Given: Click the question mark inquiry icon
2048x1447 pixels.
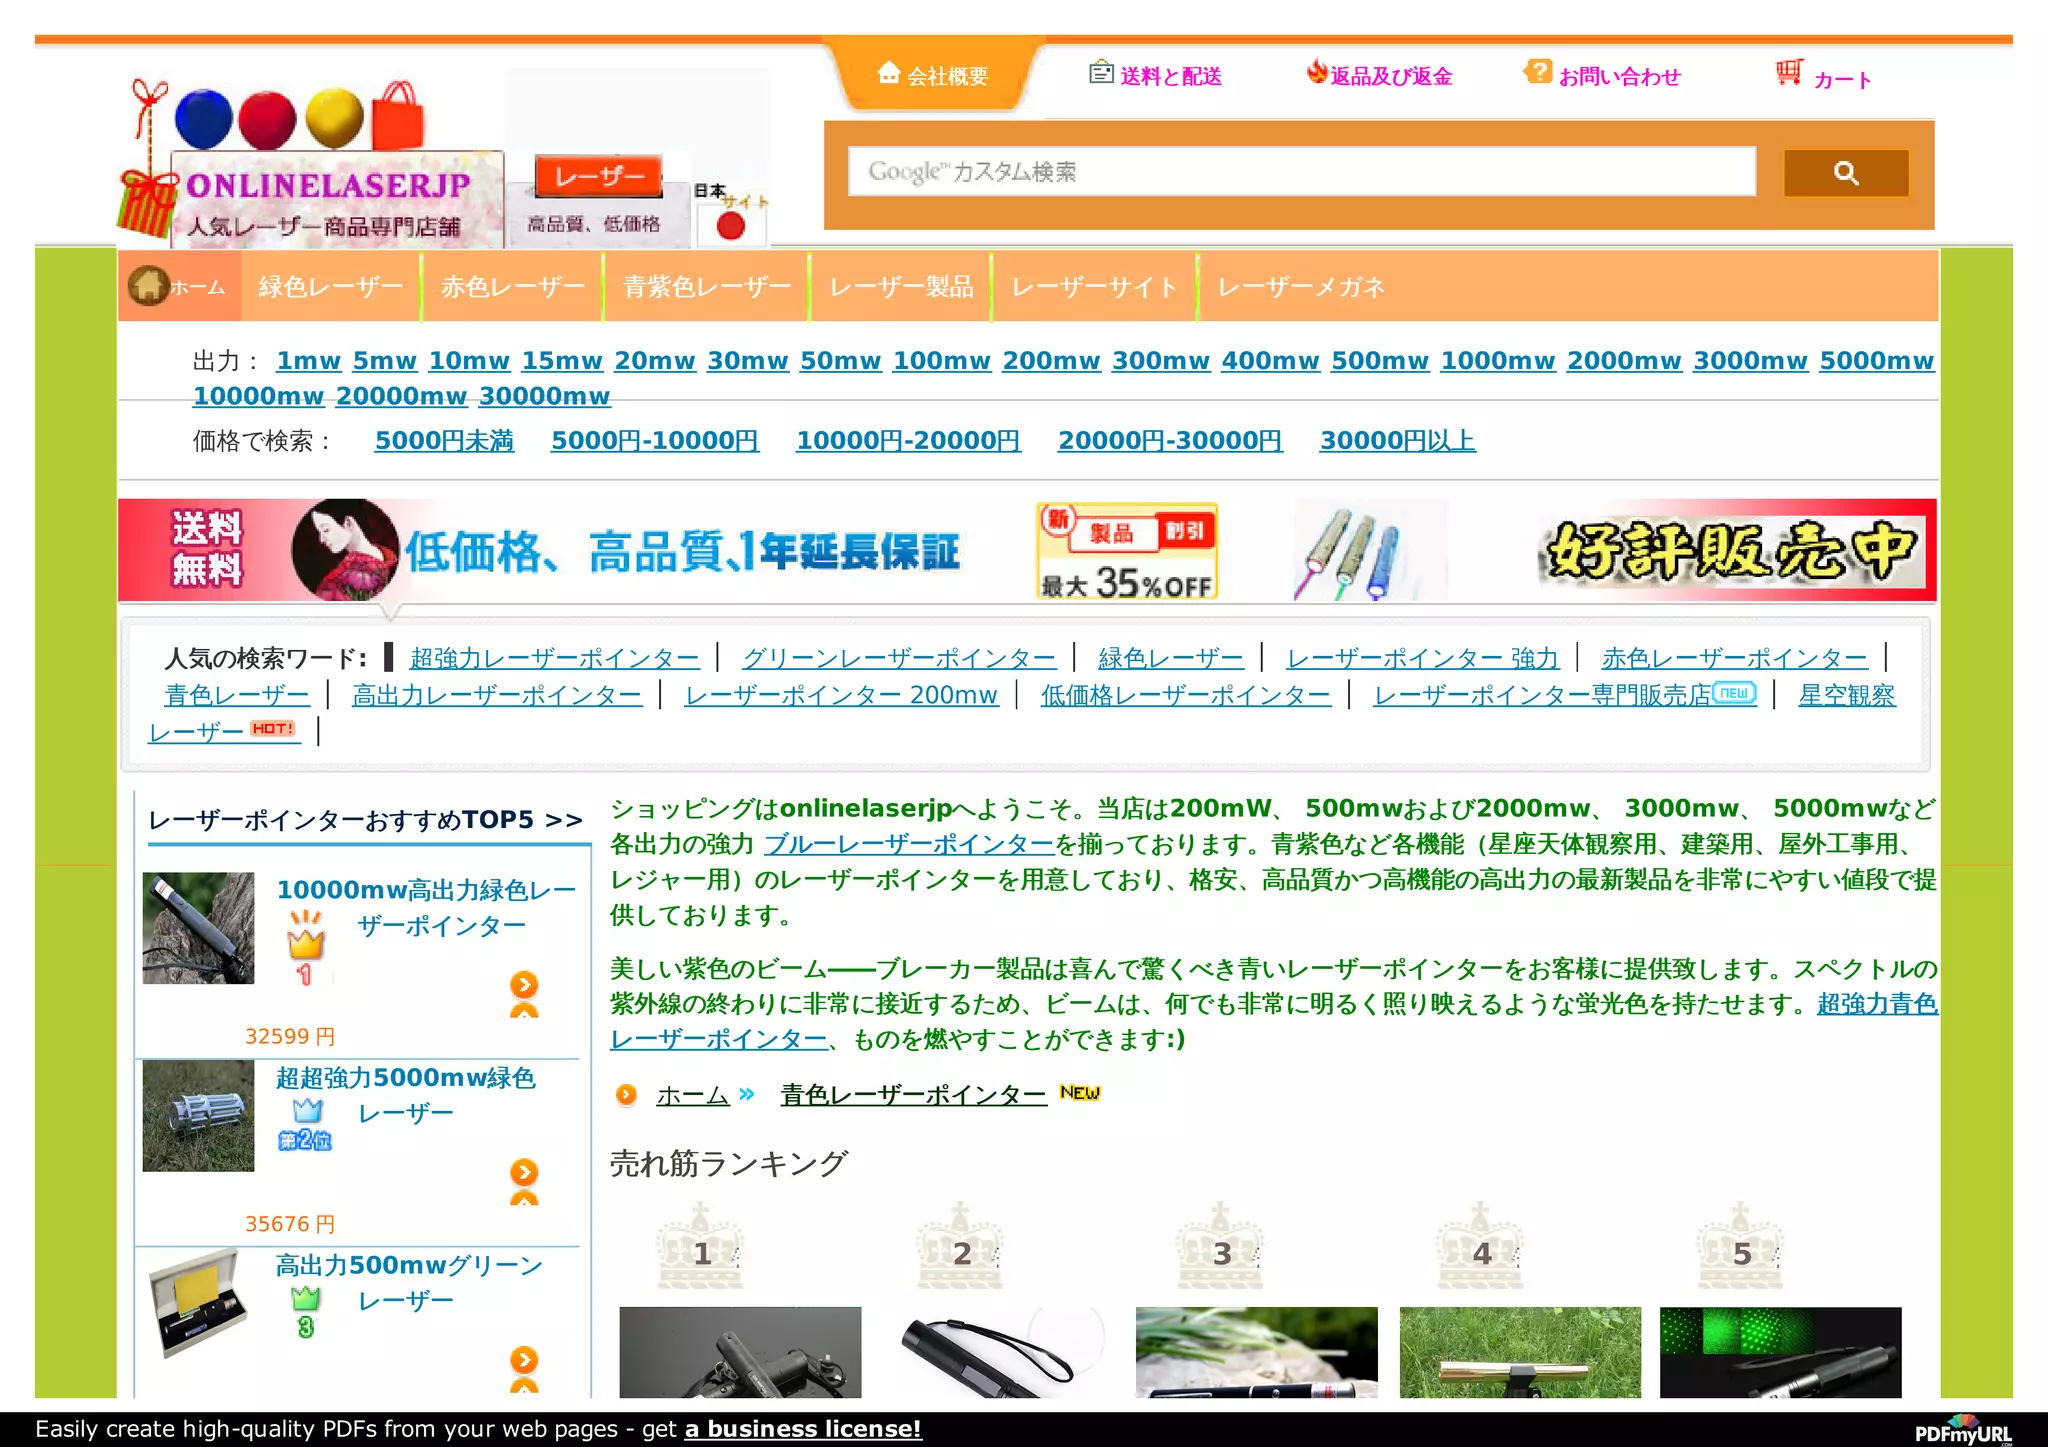Looking at the screenshot, I should 1537,72.
